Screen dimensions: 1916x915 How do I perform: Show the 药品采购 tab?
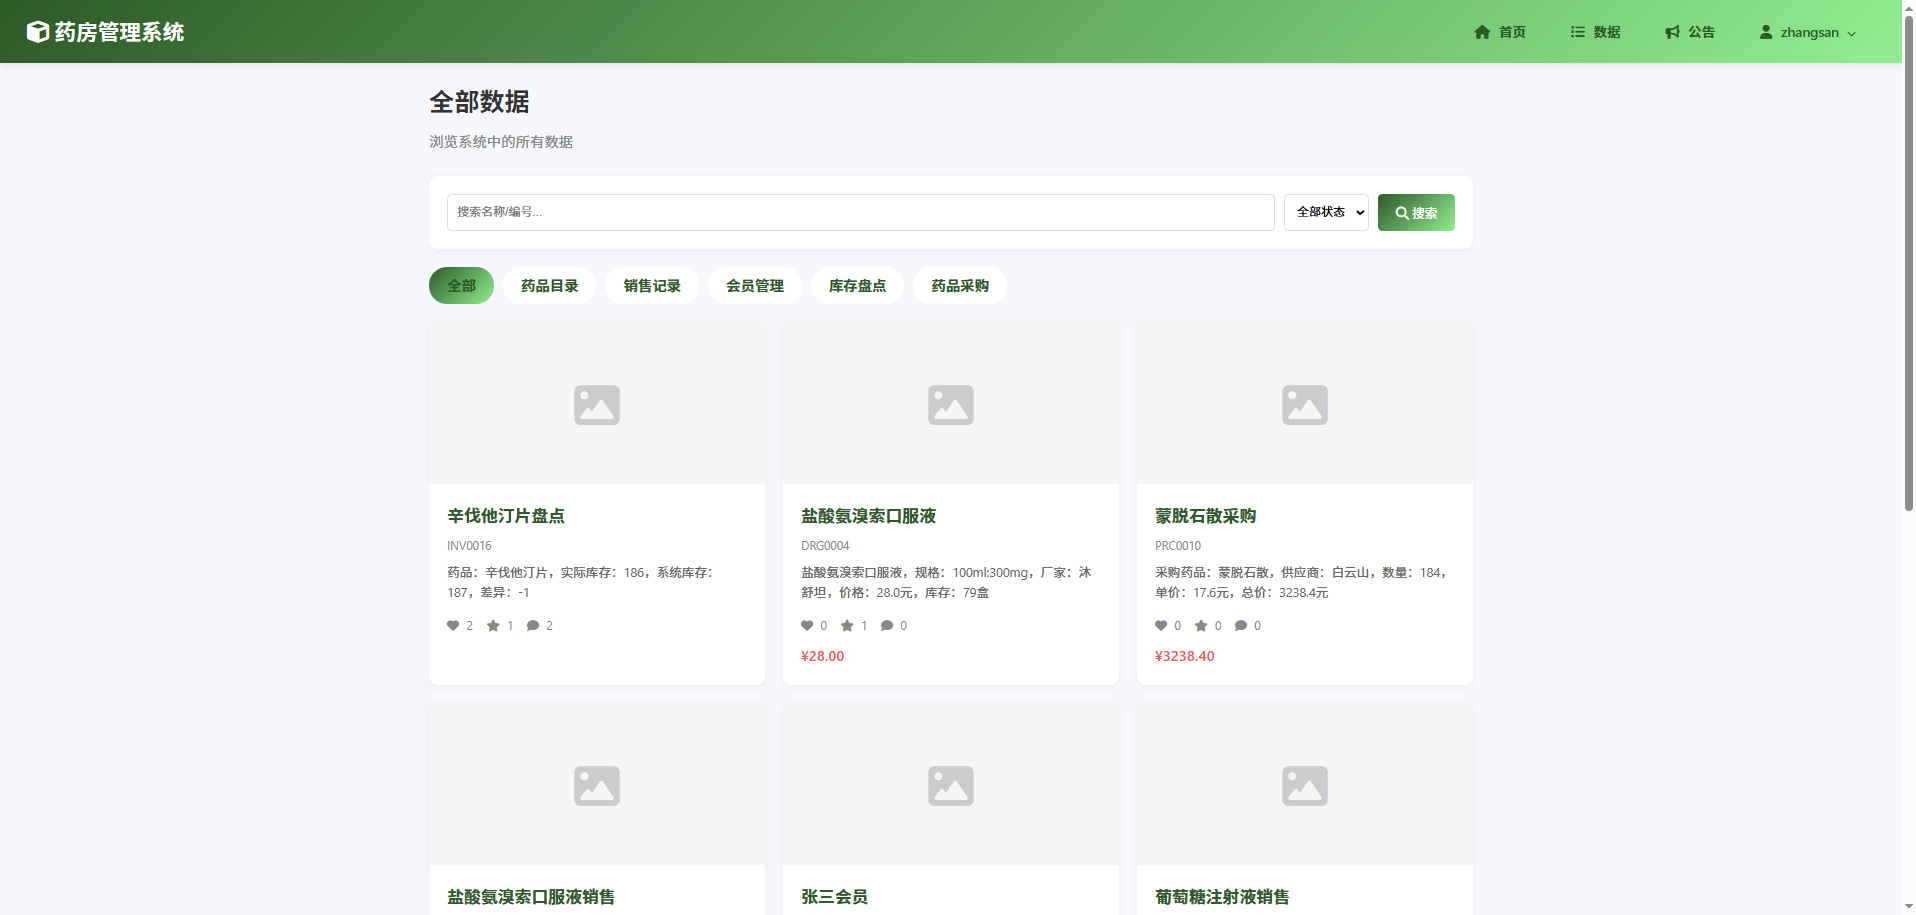pyautogui.click(x=960, y=286)
